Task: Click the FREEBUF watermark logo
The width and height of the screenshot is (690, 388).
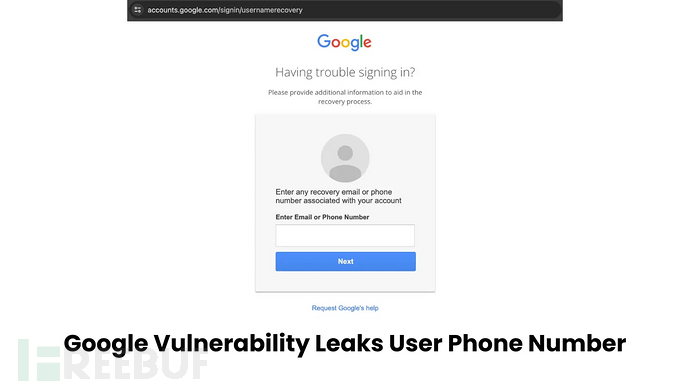Action: point(113,360)
